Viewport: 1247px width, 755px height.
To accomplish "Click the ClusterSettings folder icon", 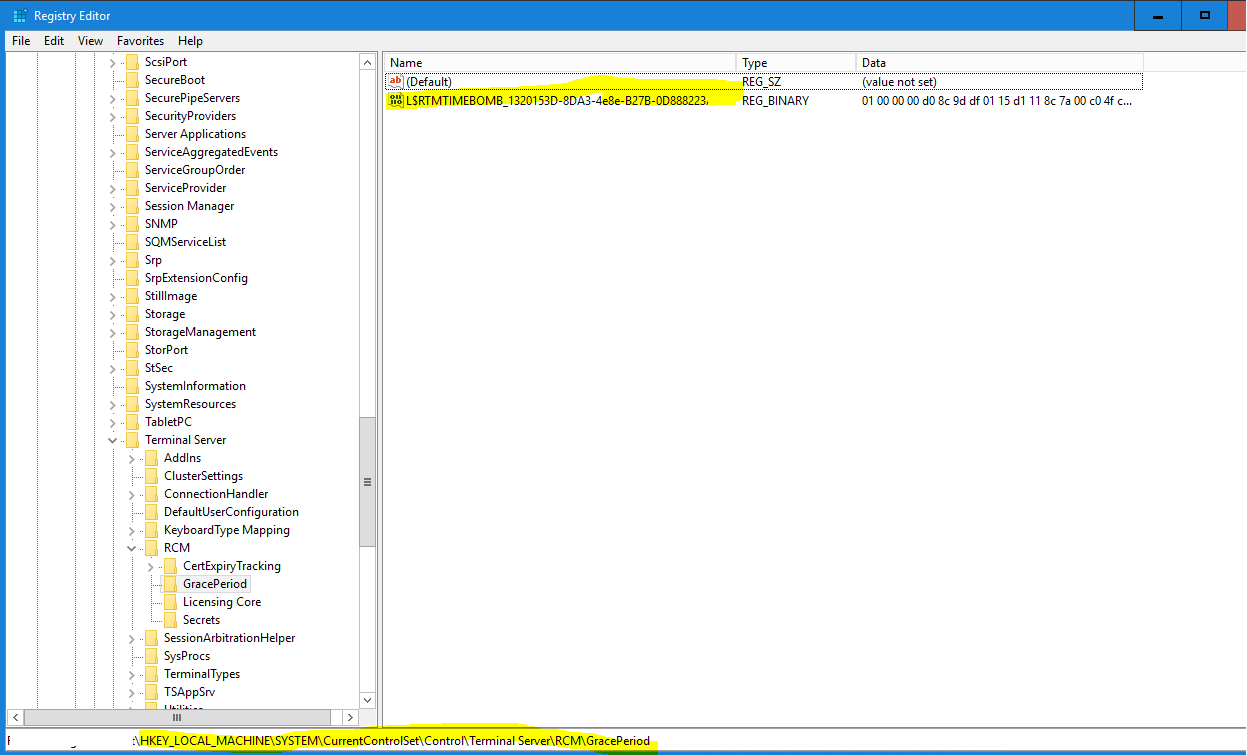I will coord(151,476).
